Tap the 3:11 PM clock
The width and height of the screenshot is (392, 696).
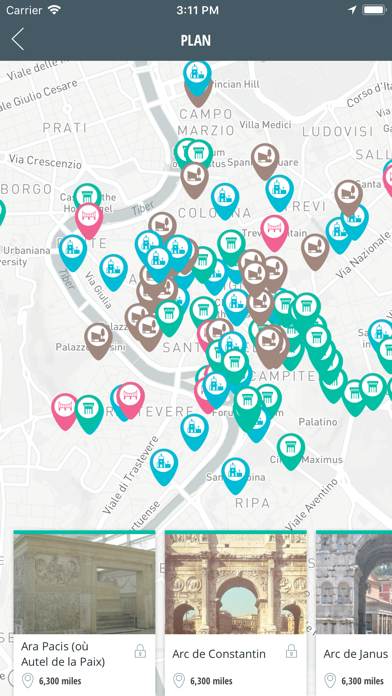pyautogui.click(x=197, y=10)
